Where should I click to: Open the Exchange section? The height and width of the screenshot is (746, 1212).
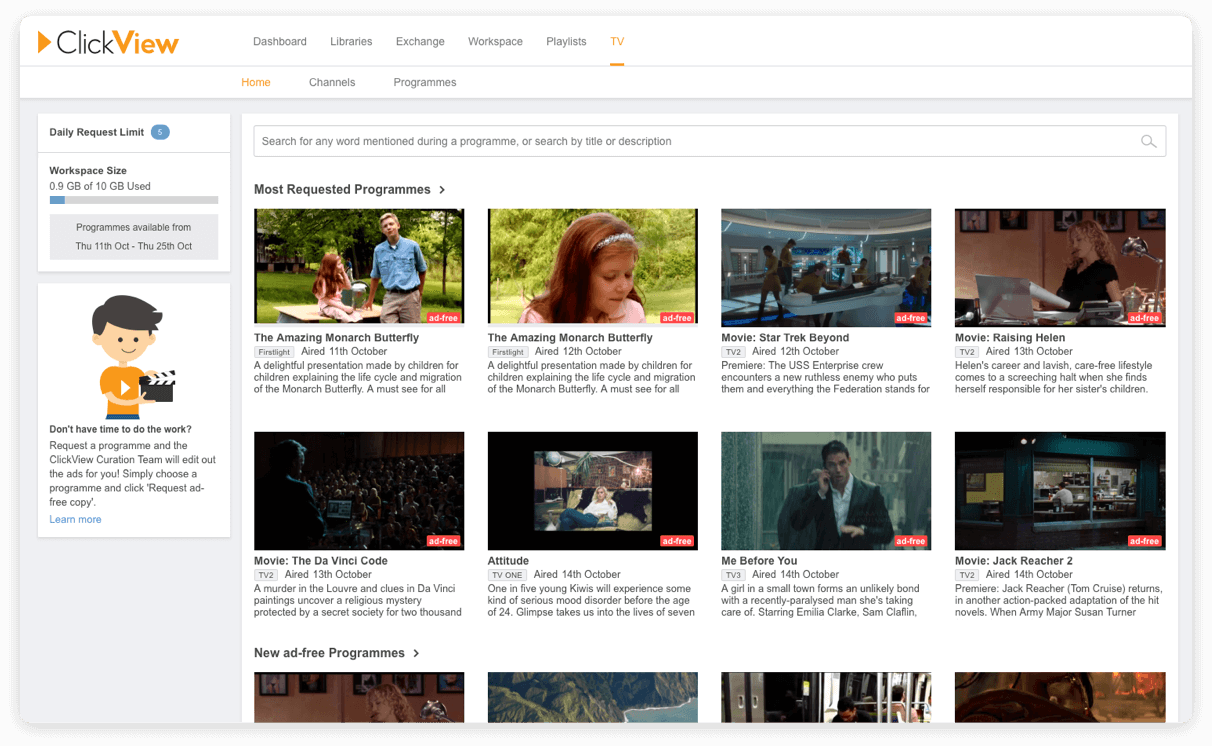(x=420, y=42)
